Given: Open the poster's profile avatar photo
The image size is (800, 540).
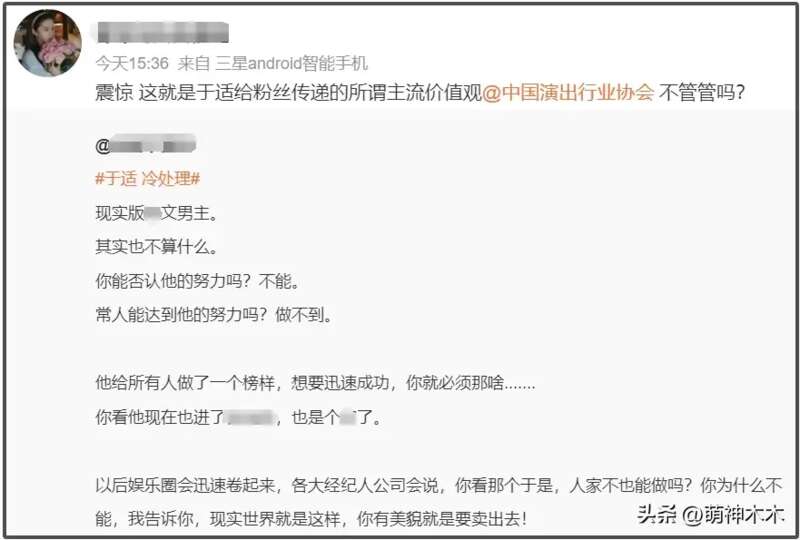Looking at the screenshot, I should coord(47,43).
